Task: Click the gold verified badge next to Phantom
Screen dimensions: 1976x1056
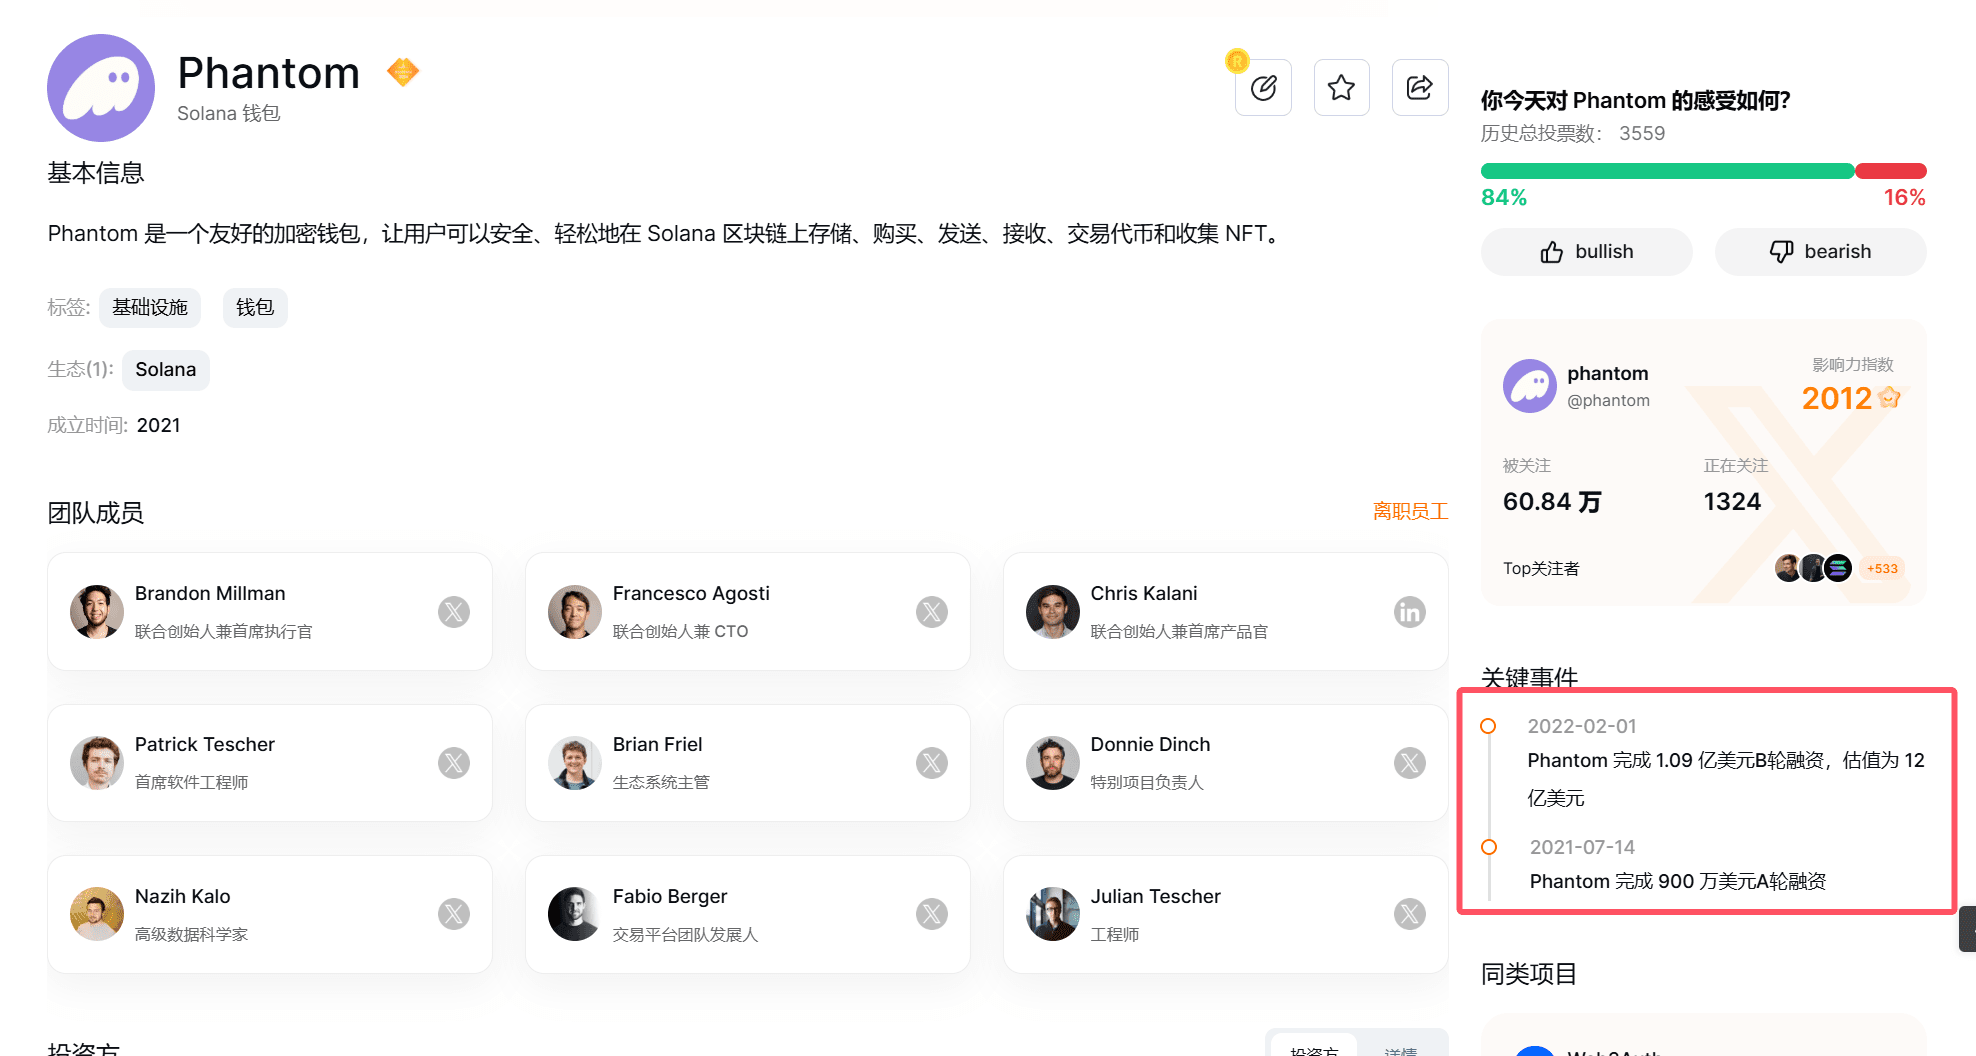Action: point(402,71)
